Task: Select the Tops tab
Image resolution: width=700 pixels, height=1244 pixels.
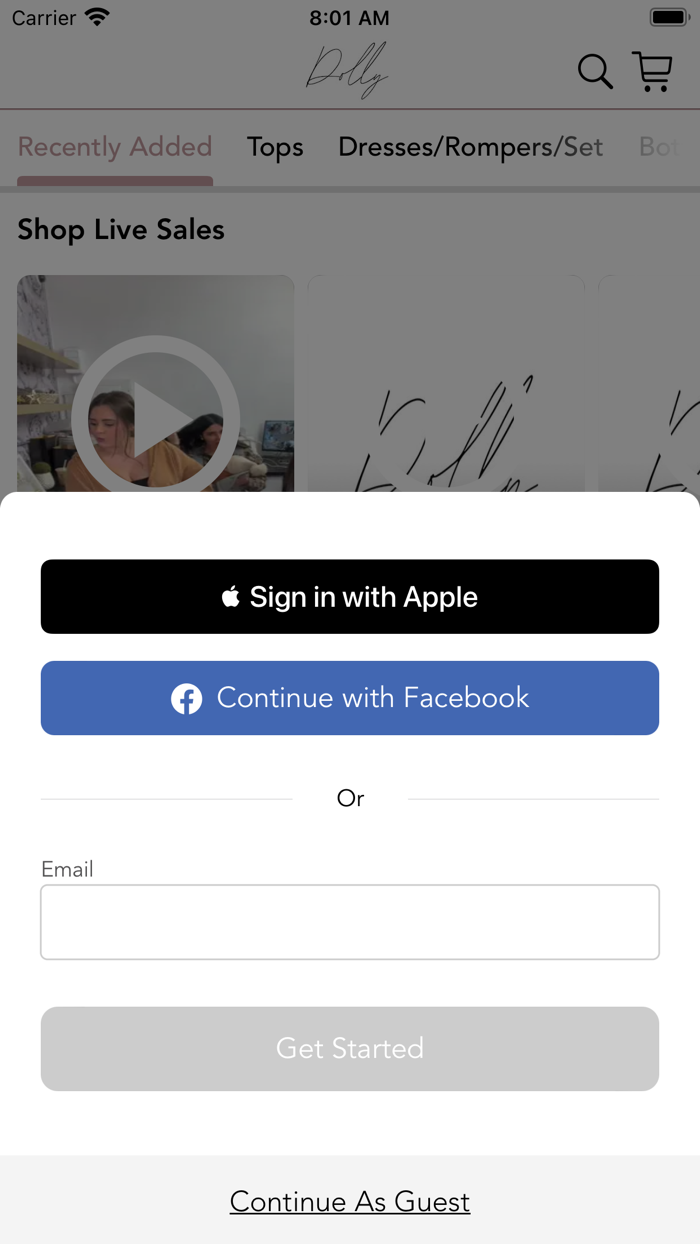Action: (275, 147)
